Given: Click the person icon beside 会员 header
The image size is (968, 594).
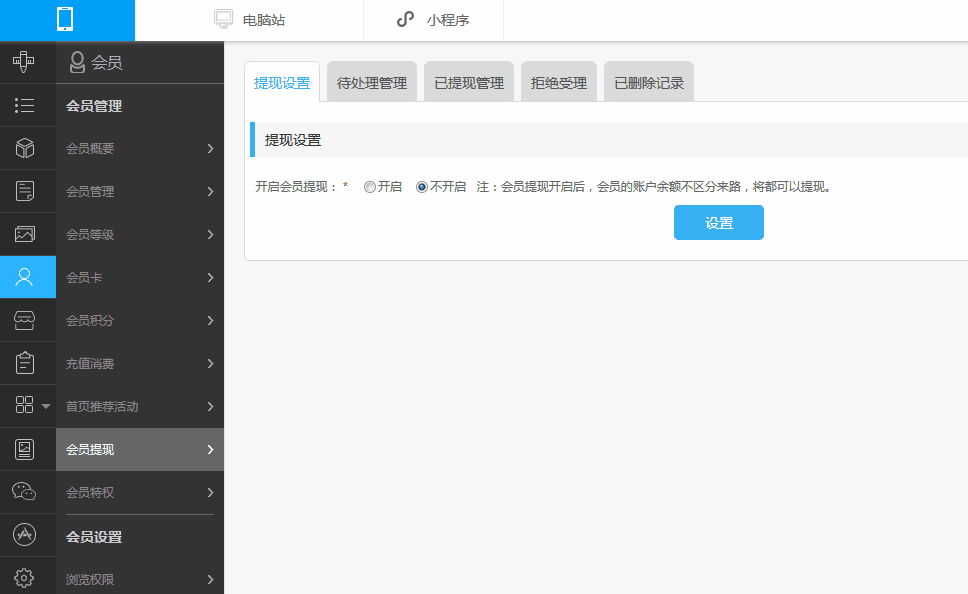Looking at the screenshot, I should (x=77, y=62).
